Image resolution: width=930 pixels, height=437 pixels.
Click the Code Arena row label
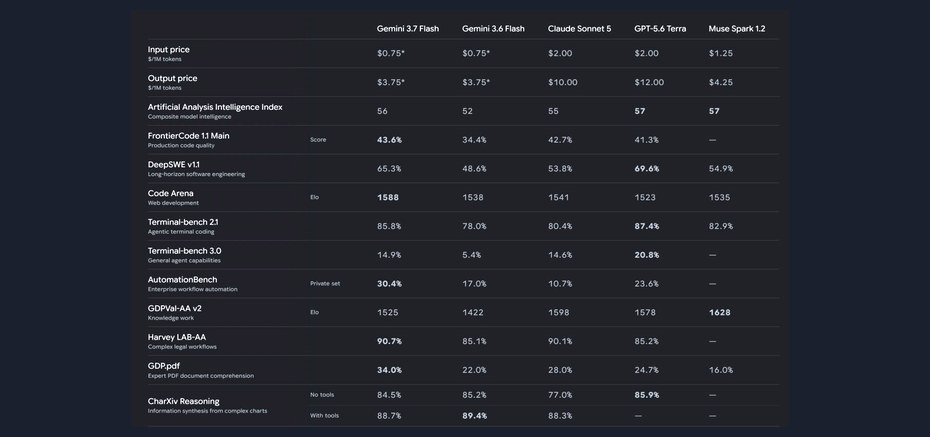coord(170,193)
